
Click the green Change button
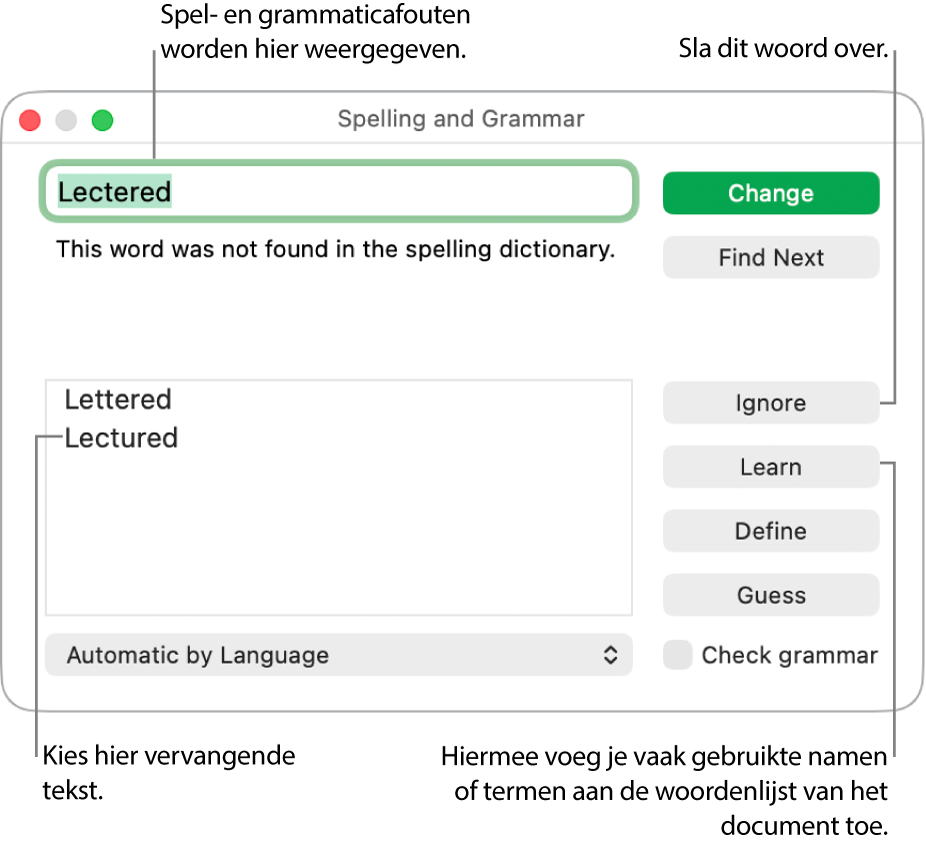[x=770, y=193]
